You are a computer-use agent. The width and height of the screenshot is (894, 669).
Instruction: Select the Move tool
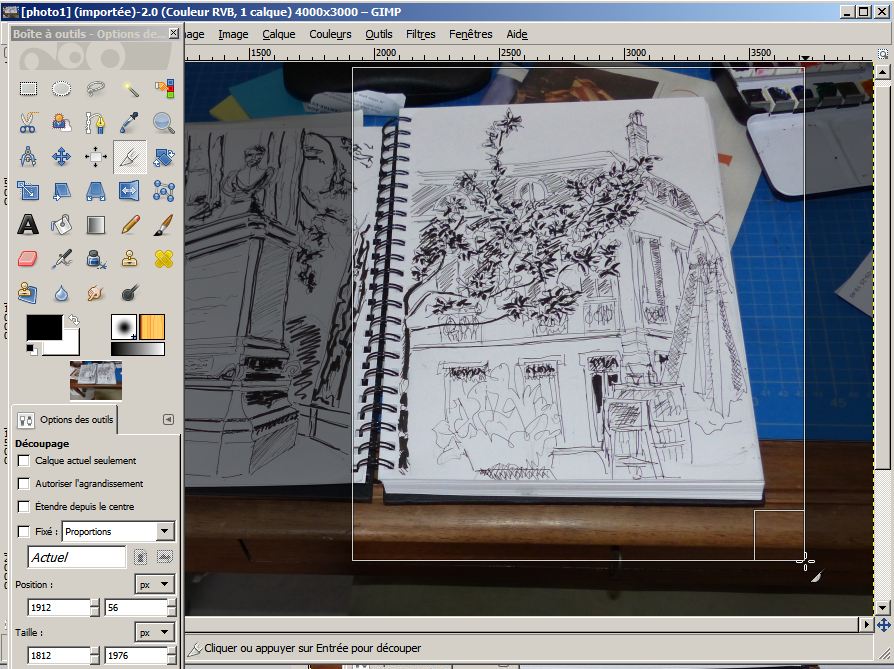tap(62, 157)
